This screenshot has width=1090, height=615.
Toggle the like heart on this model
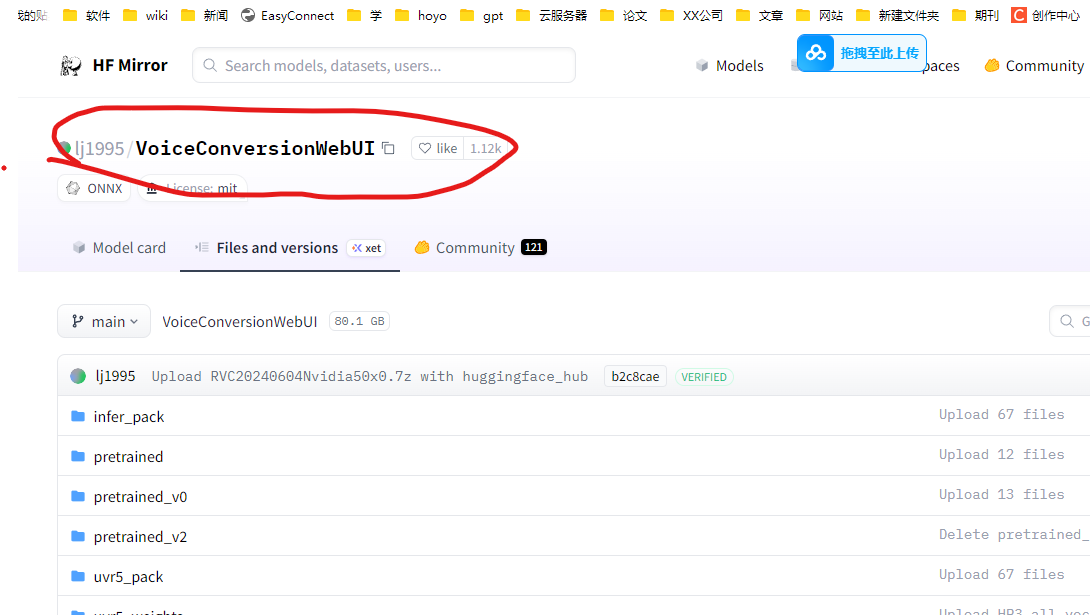(x=426, y=147)
